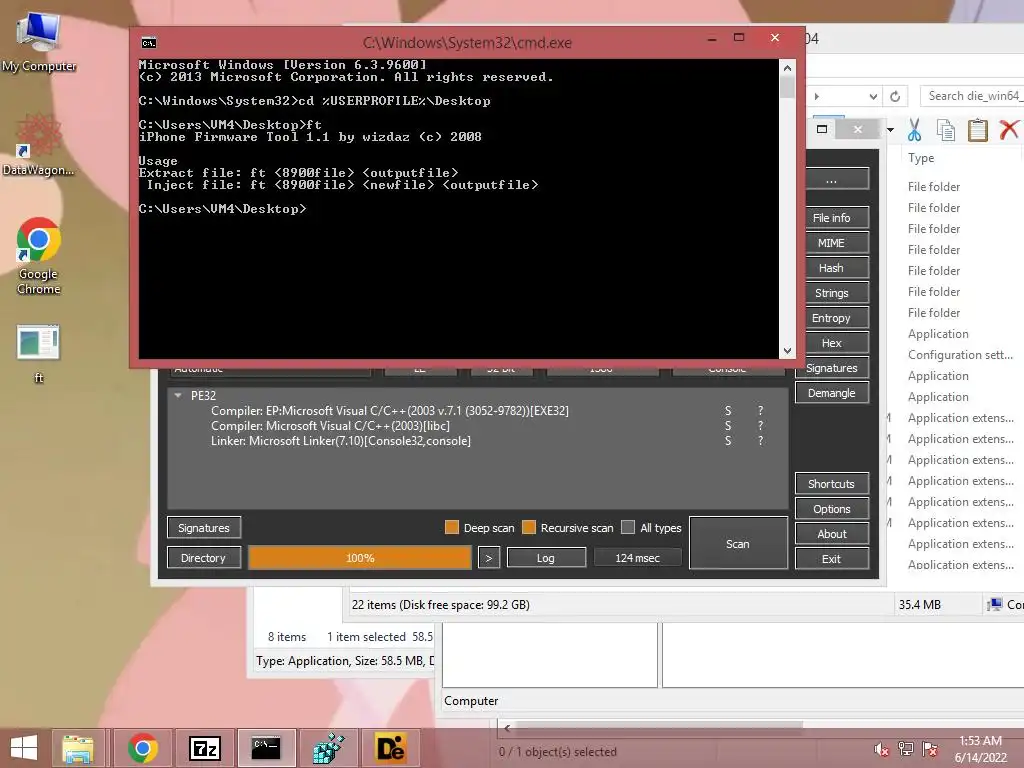1024x768 pixels.
Task: Click the ? link on Linker row
Action: point(760,441)
